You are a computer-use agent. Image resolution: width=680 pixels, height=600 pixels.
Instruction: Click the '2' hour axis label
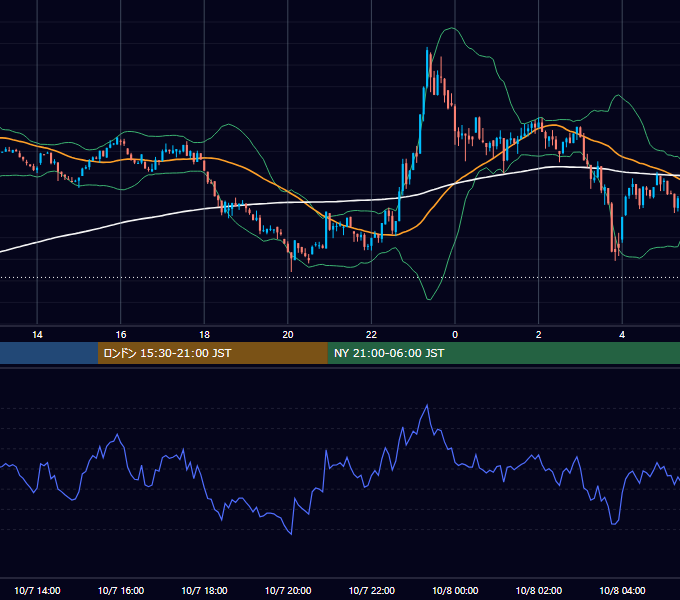click(539, 335)
